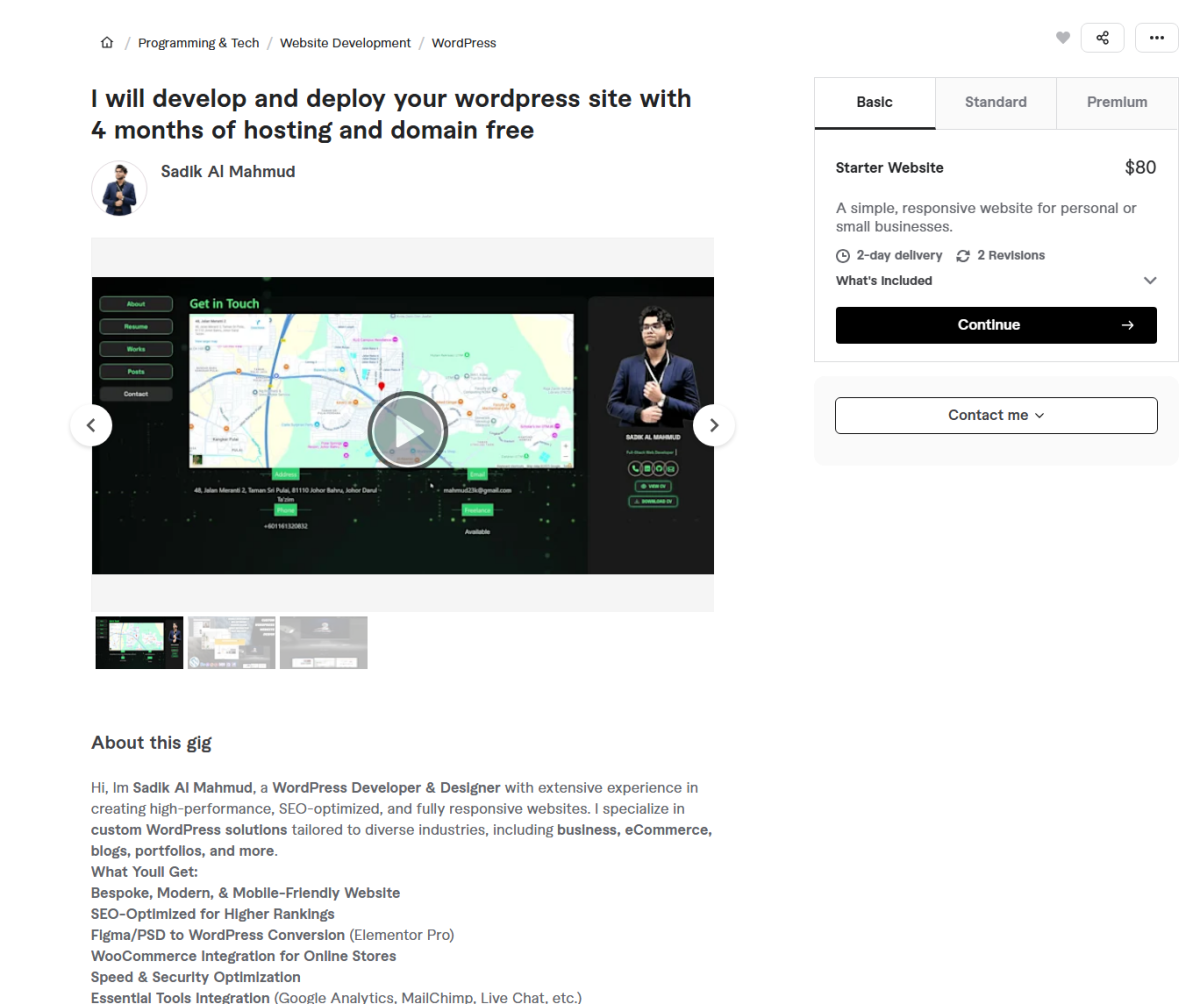Go to next gallery slide

(x=714, y=425)
